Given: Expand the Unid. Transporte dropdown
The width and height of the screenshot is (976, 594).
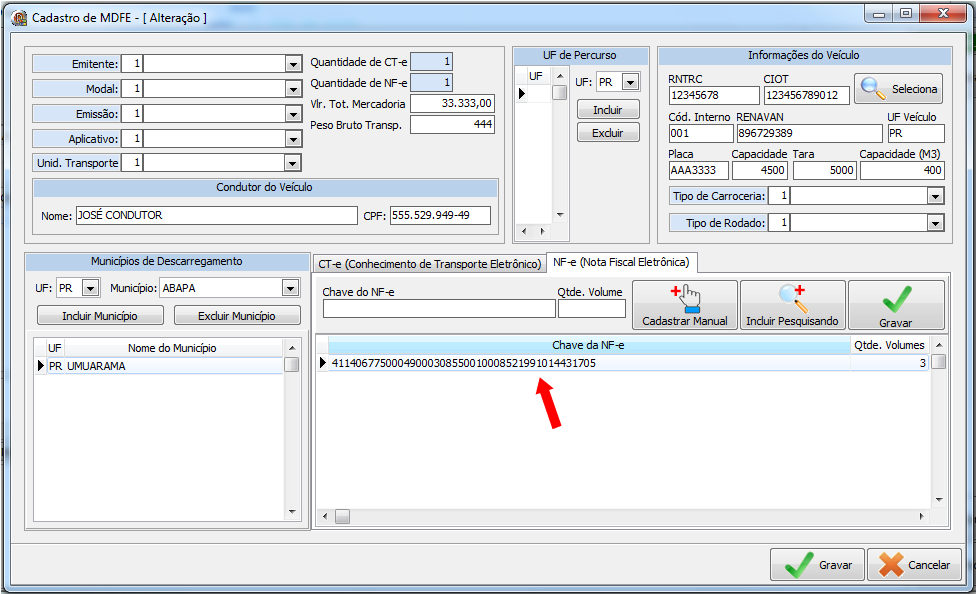Looking at the screenshot, I should (x=293, y=163).
